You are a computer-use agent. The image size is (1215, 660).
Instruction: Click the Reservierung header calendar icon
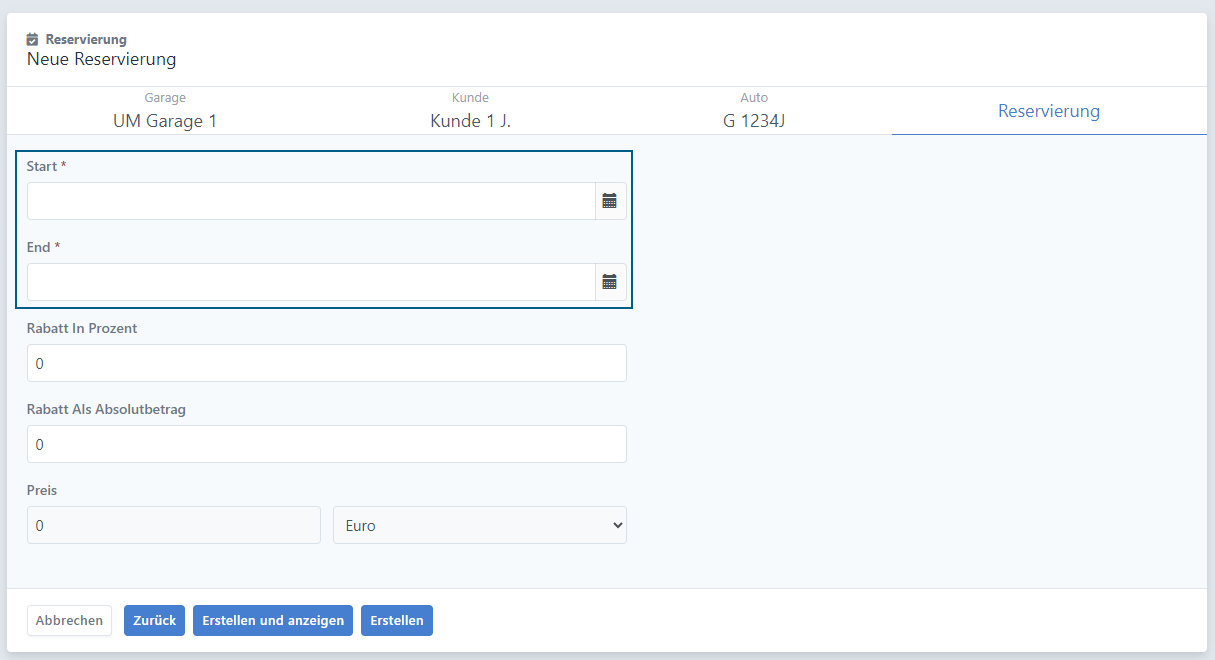33,40
